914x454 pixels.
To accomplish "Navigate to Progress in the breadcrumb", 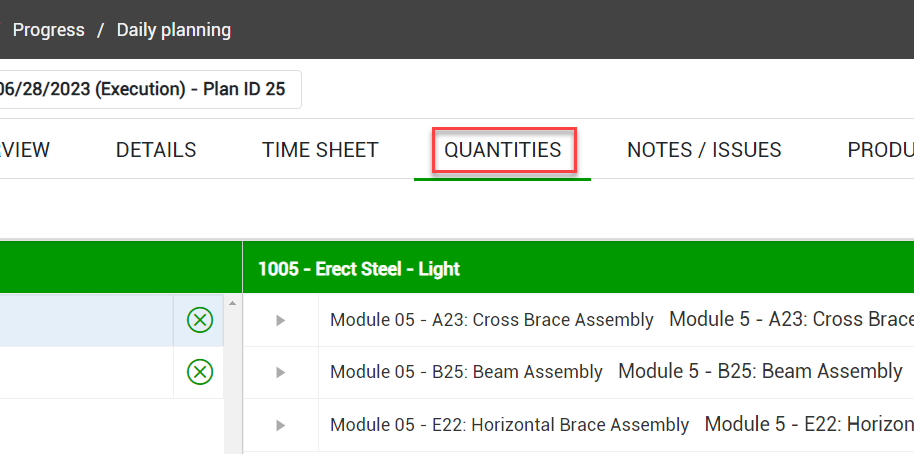I will pos(48,30).
